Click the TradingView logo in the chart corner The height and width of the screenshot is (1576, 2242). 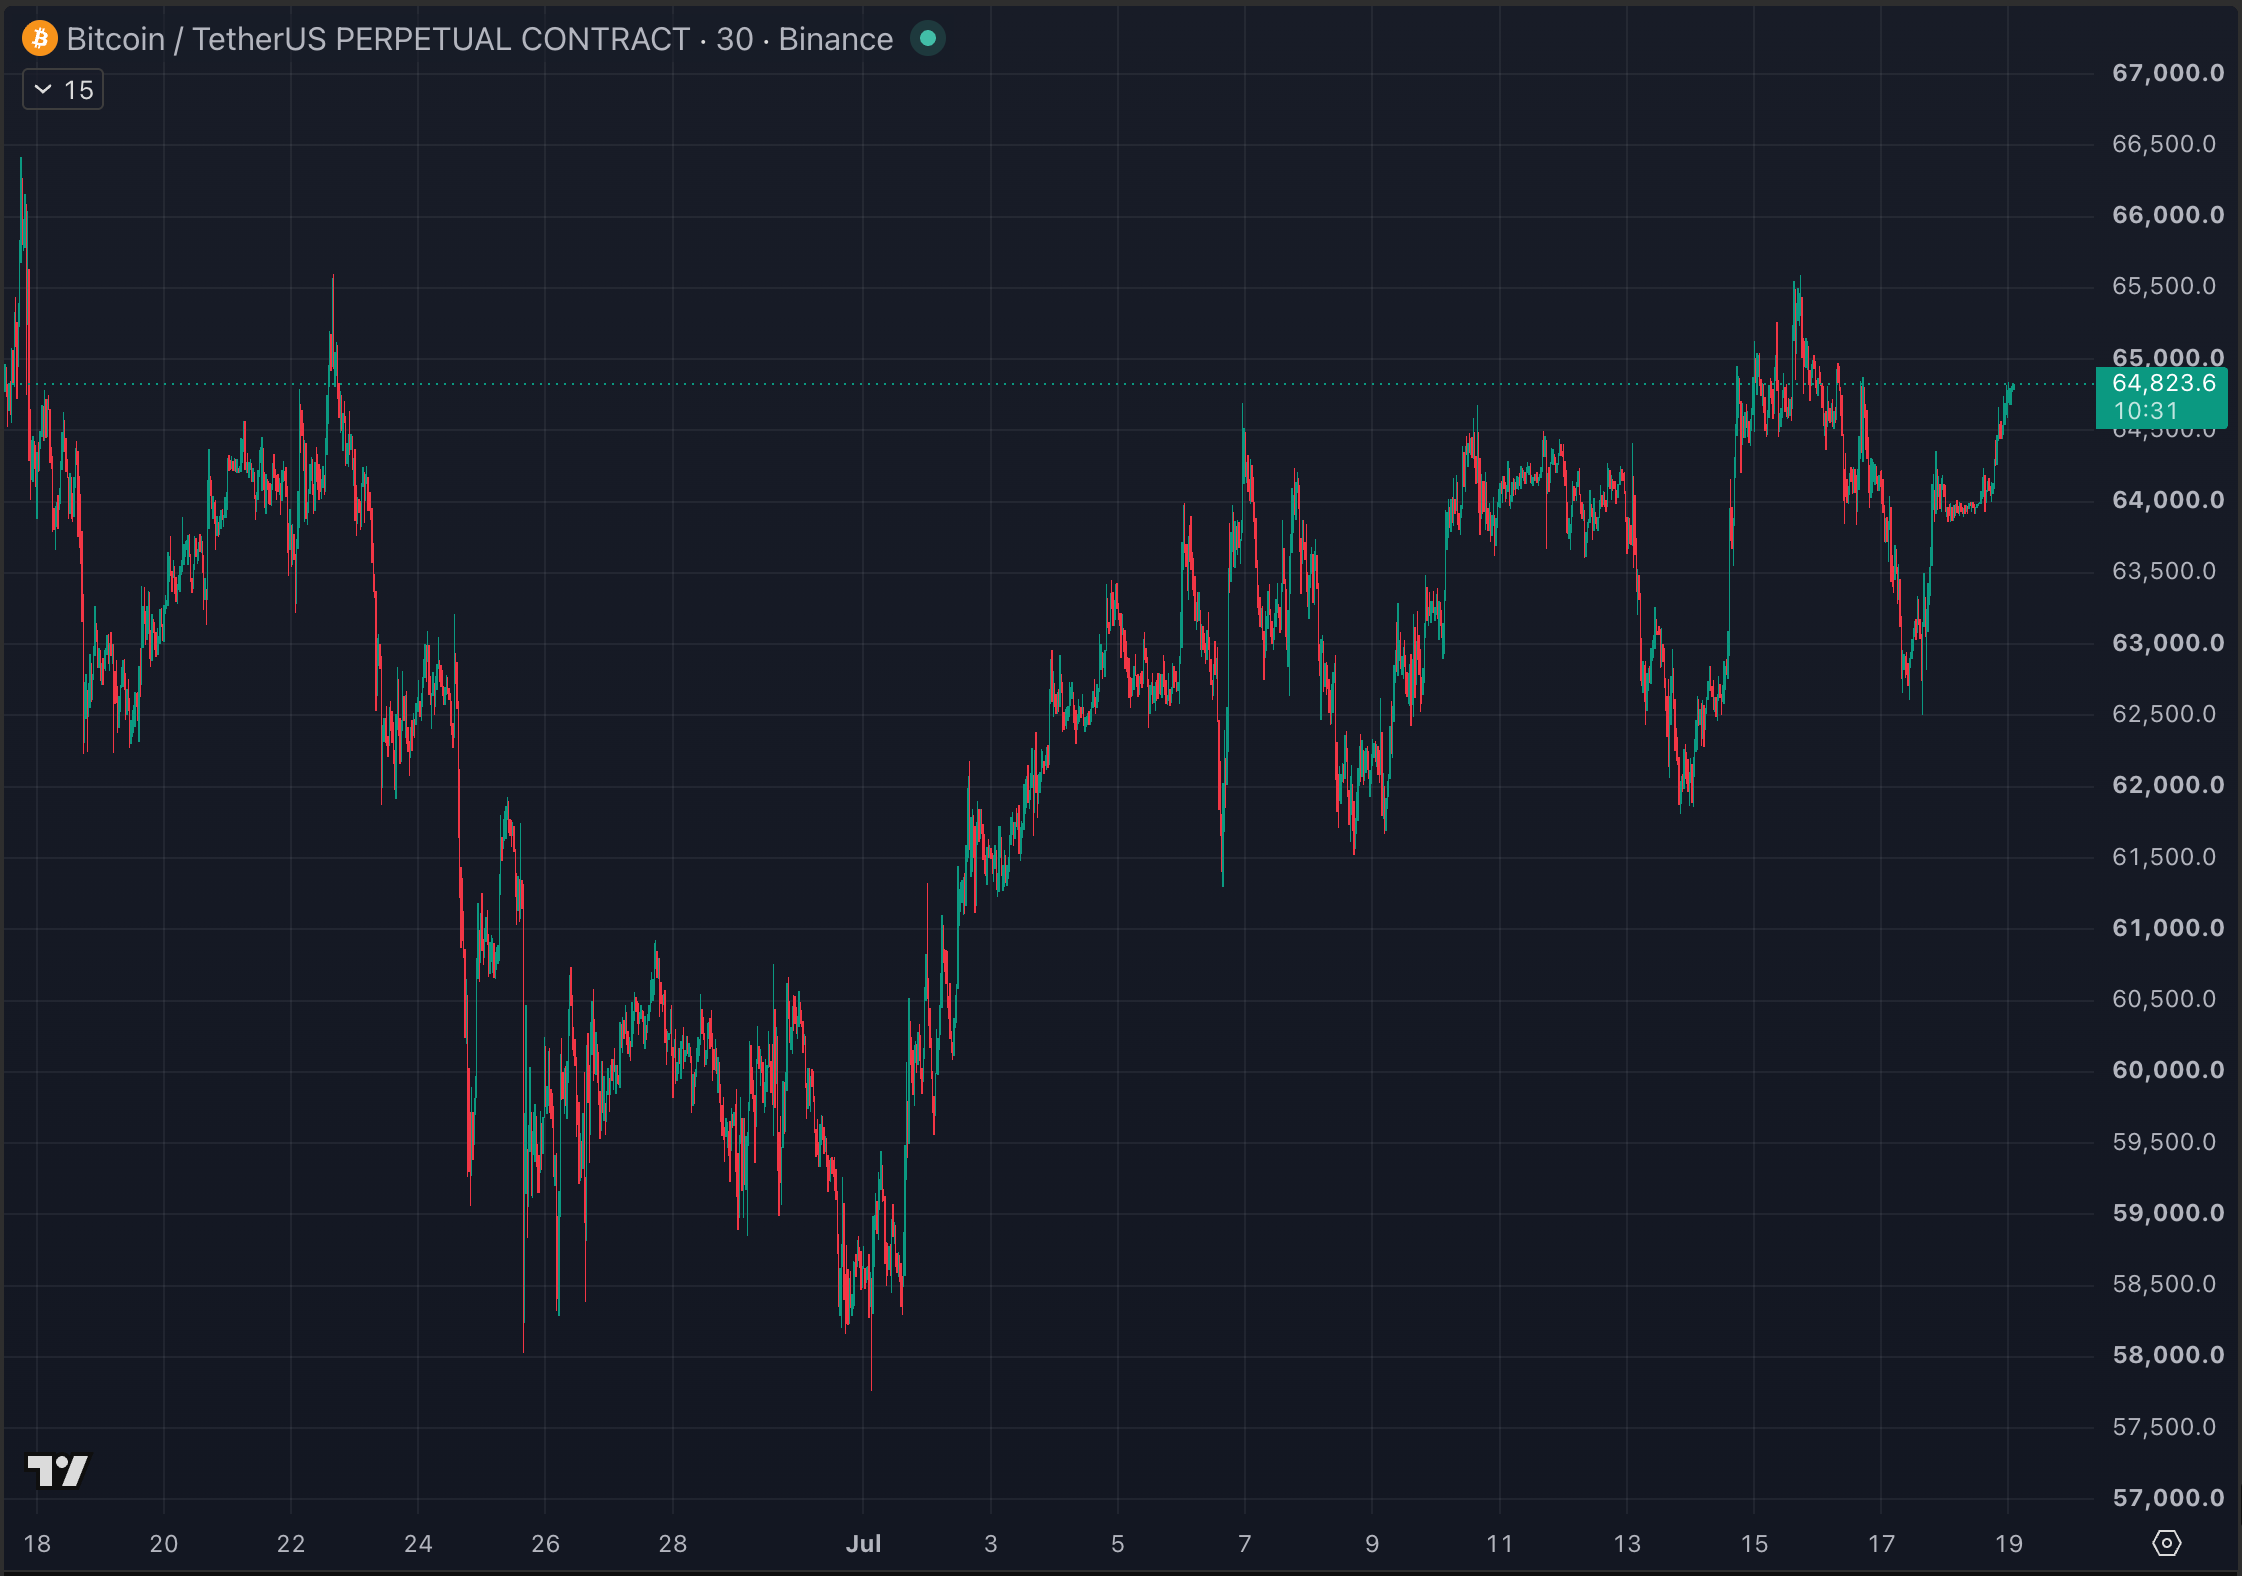[58, 1470]
